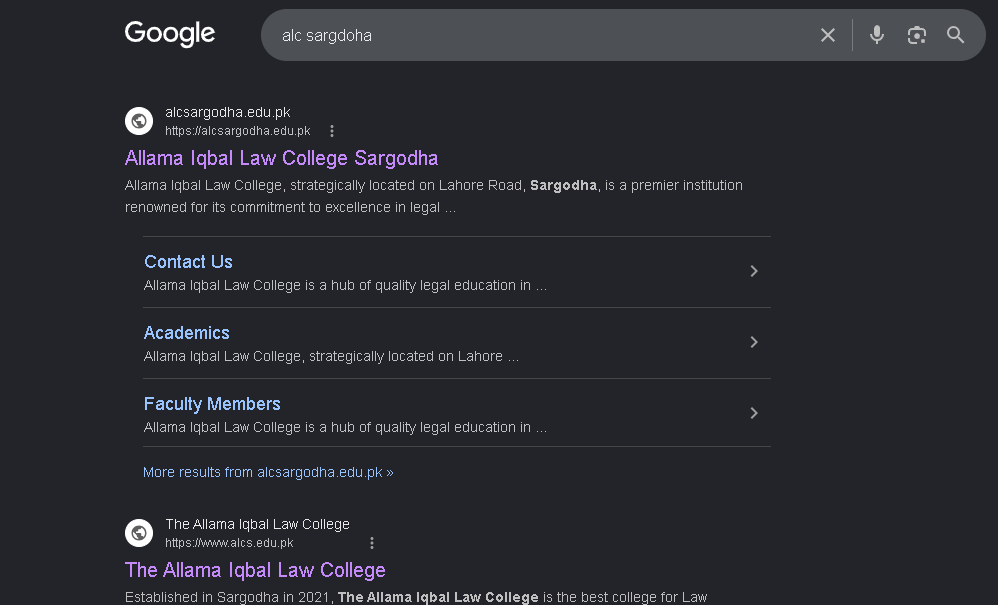Clear the search query with X icon
This screenshot has height=605, width=998.
827,35
